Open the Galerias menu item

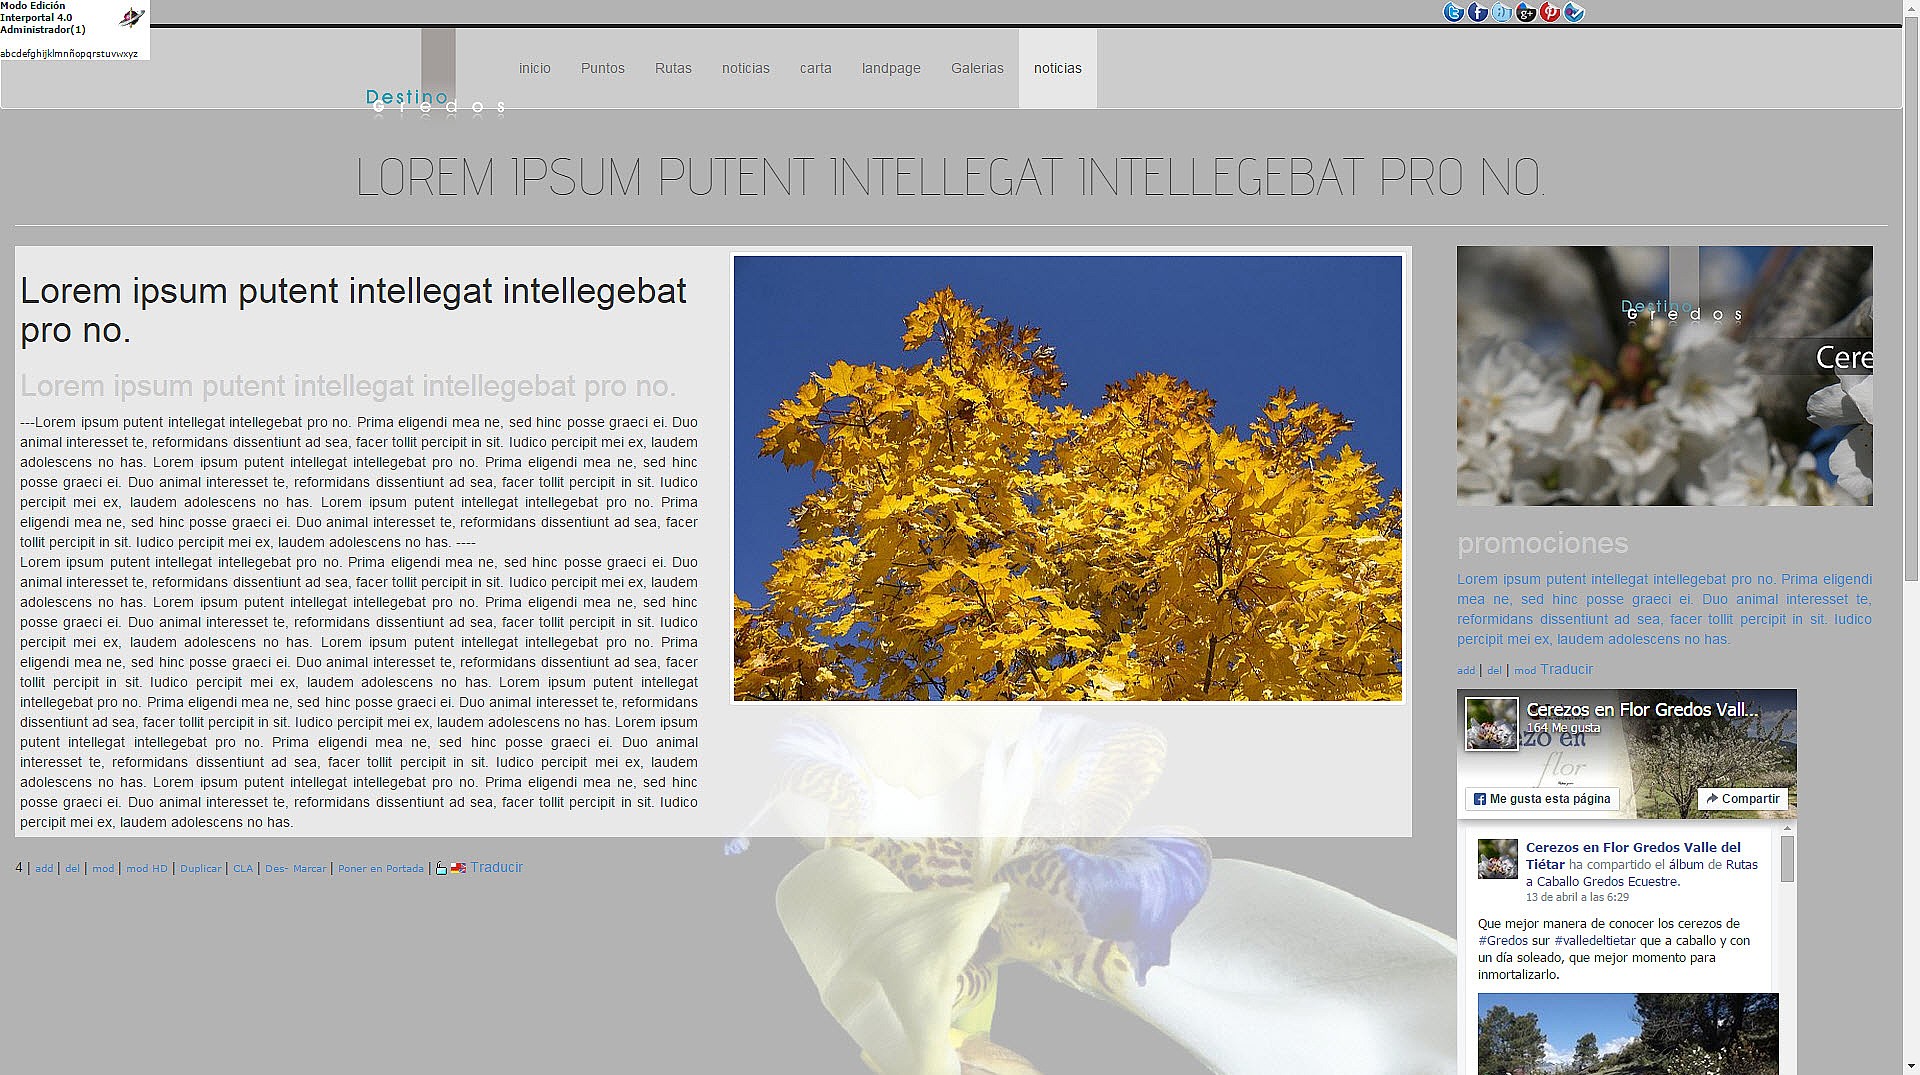click(977, 68)
